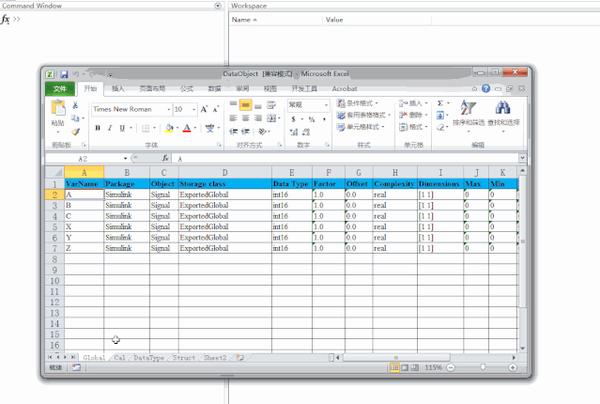
Task: Switch to the Cal sheet tab
Action: [119, 357]
